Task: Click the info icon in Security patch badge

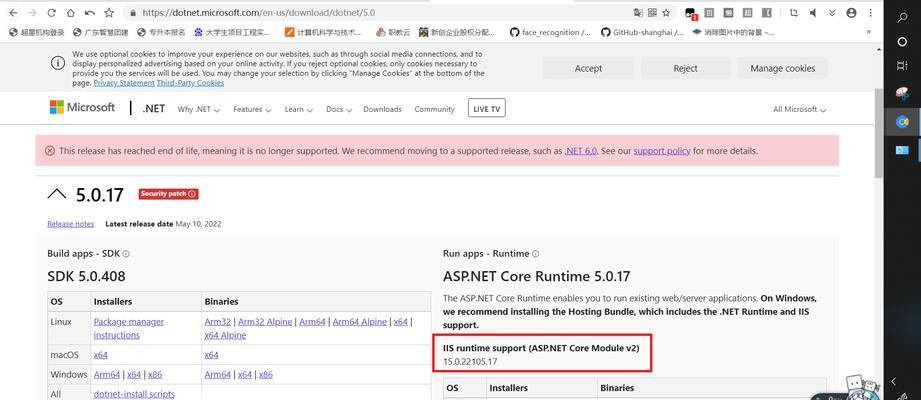Action: point(192,194)
